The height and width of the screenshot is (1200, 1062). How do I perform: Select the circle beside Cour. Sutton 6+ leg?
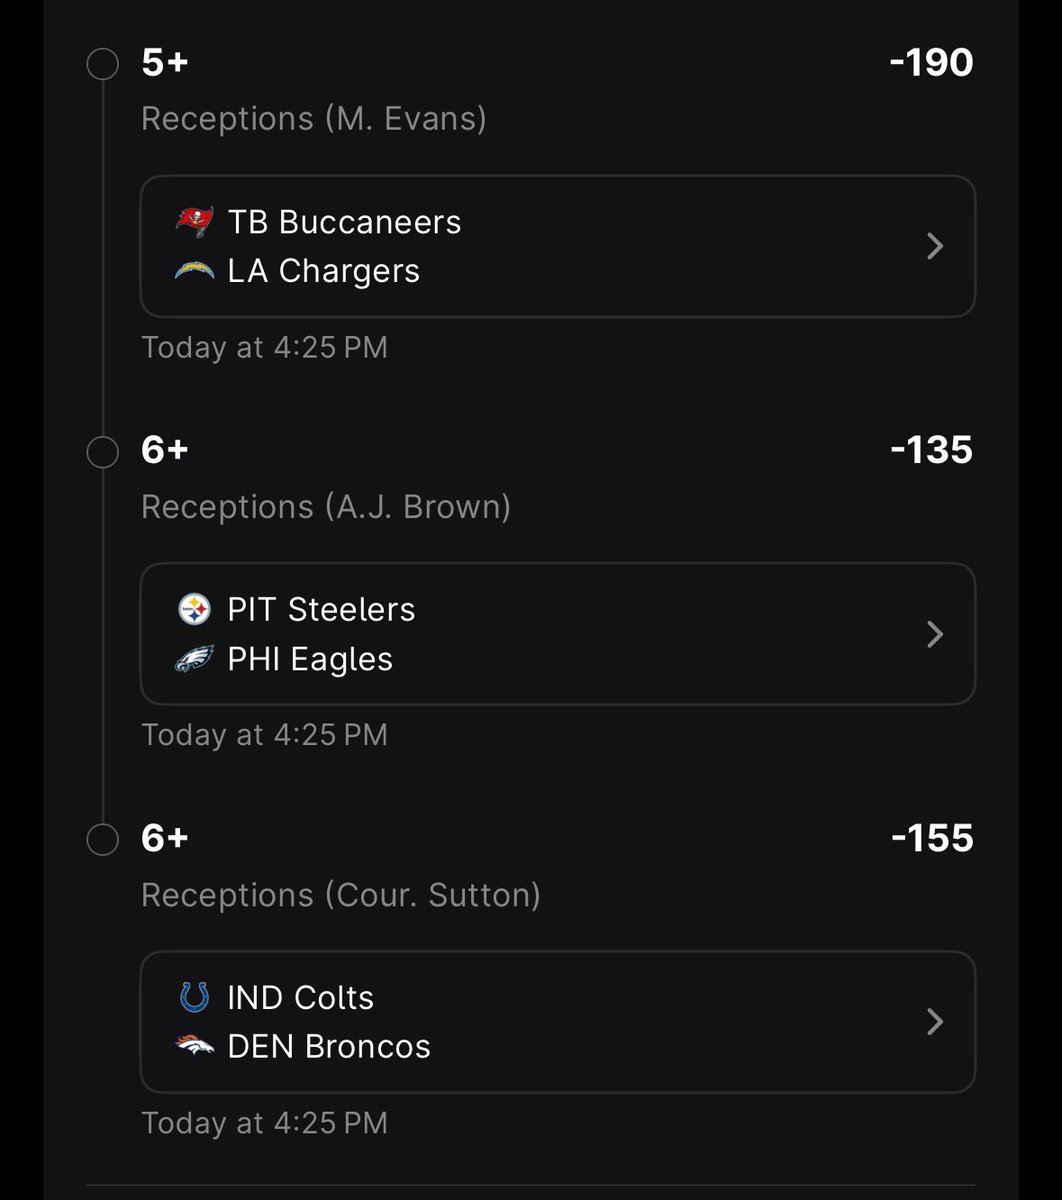click(103, 840)
